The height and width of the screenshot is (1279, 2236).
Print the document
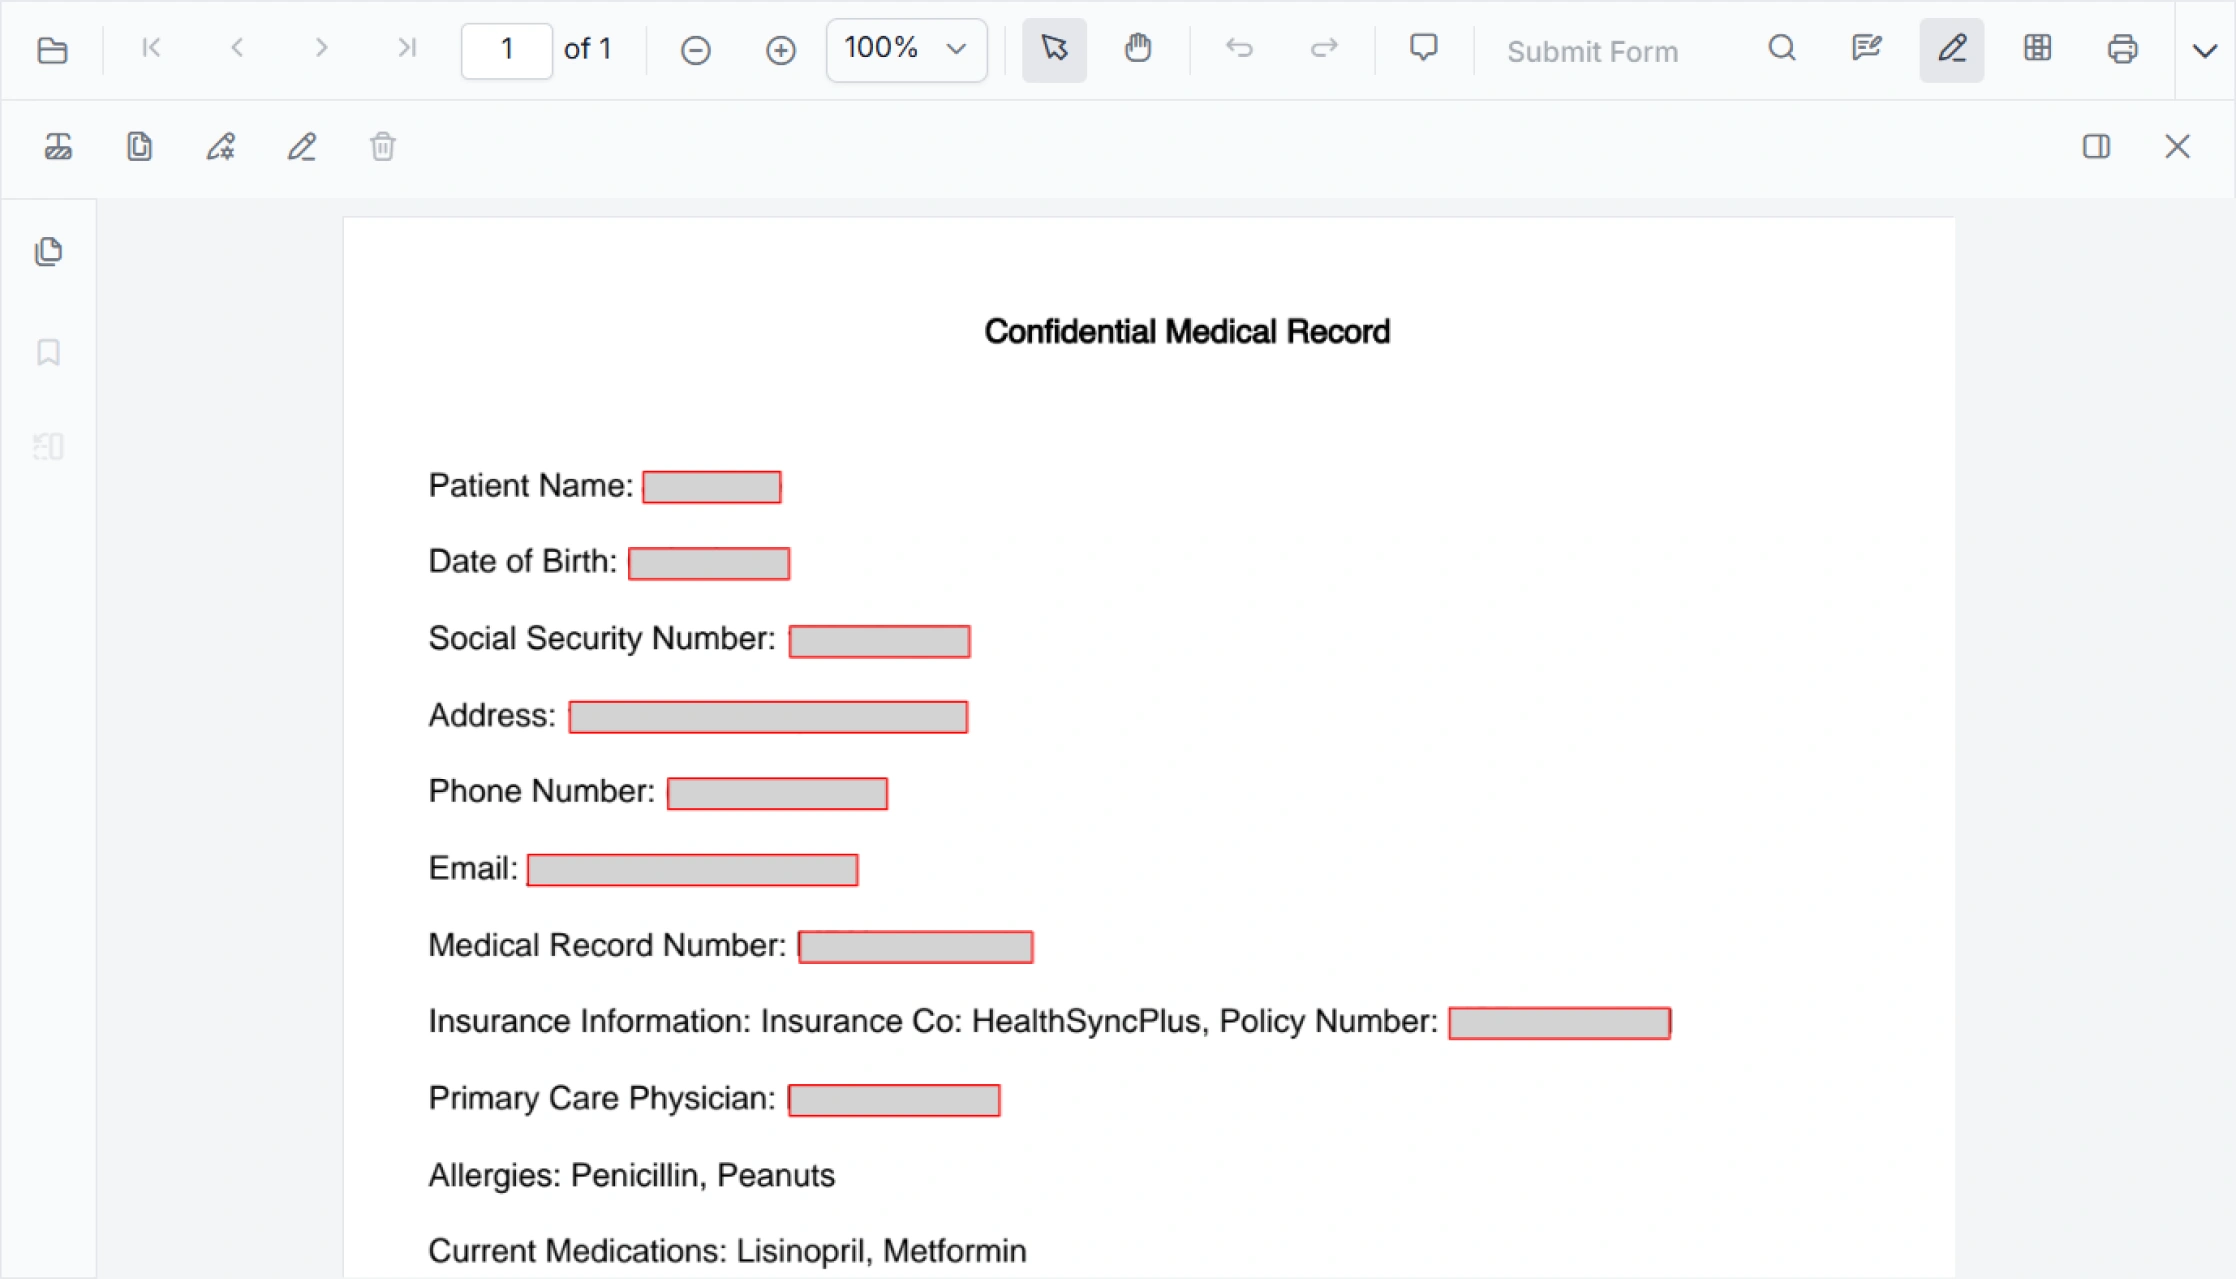[x=2122, y=49]
